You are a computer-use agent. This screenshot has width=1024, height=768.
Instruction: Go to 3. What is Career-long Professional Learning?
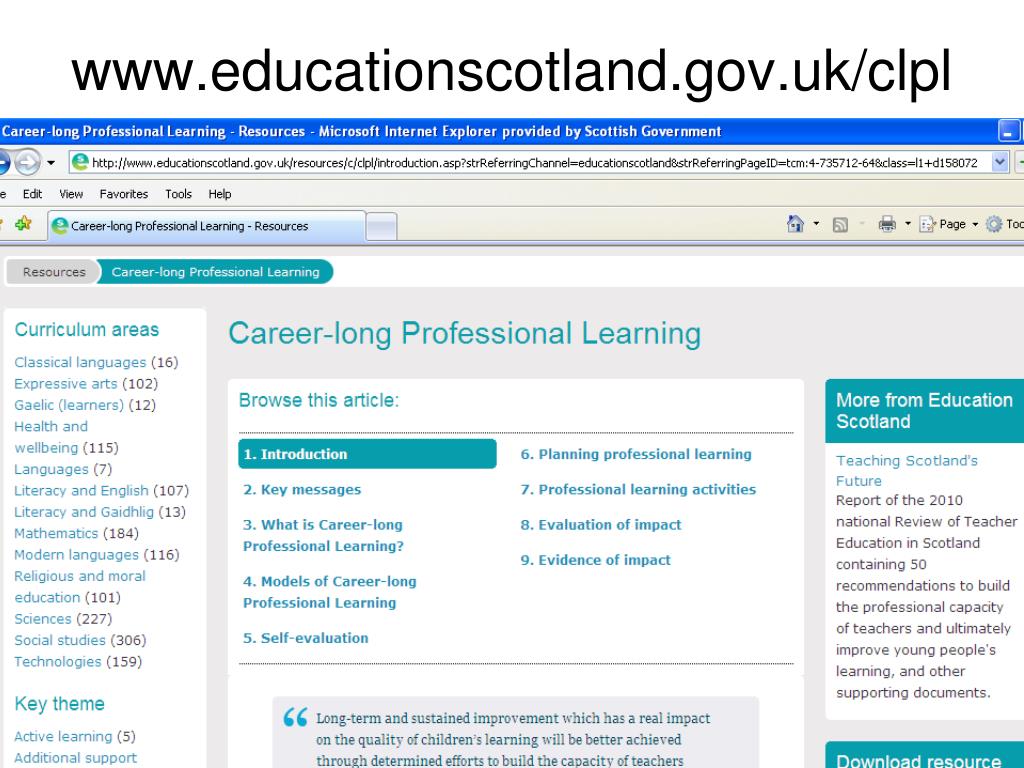click(323, 536)
